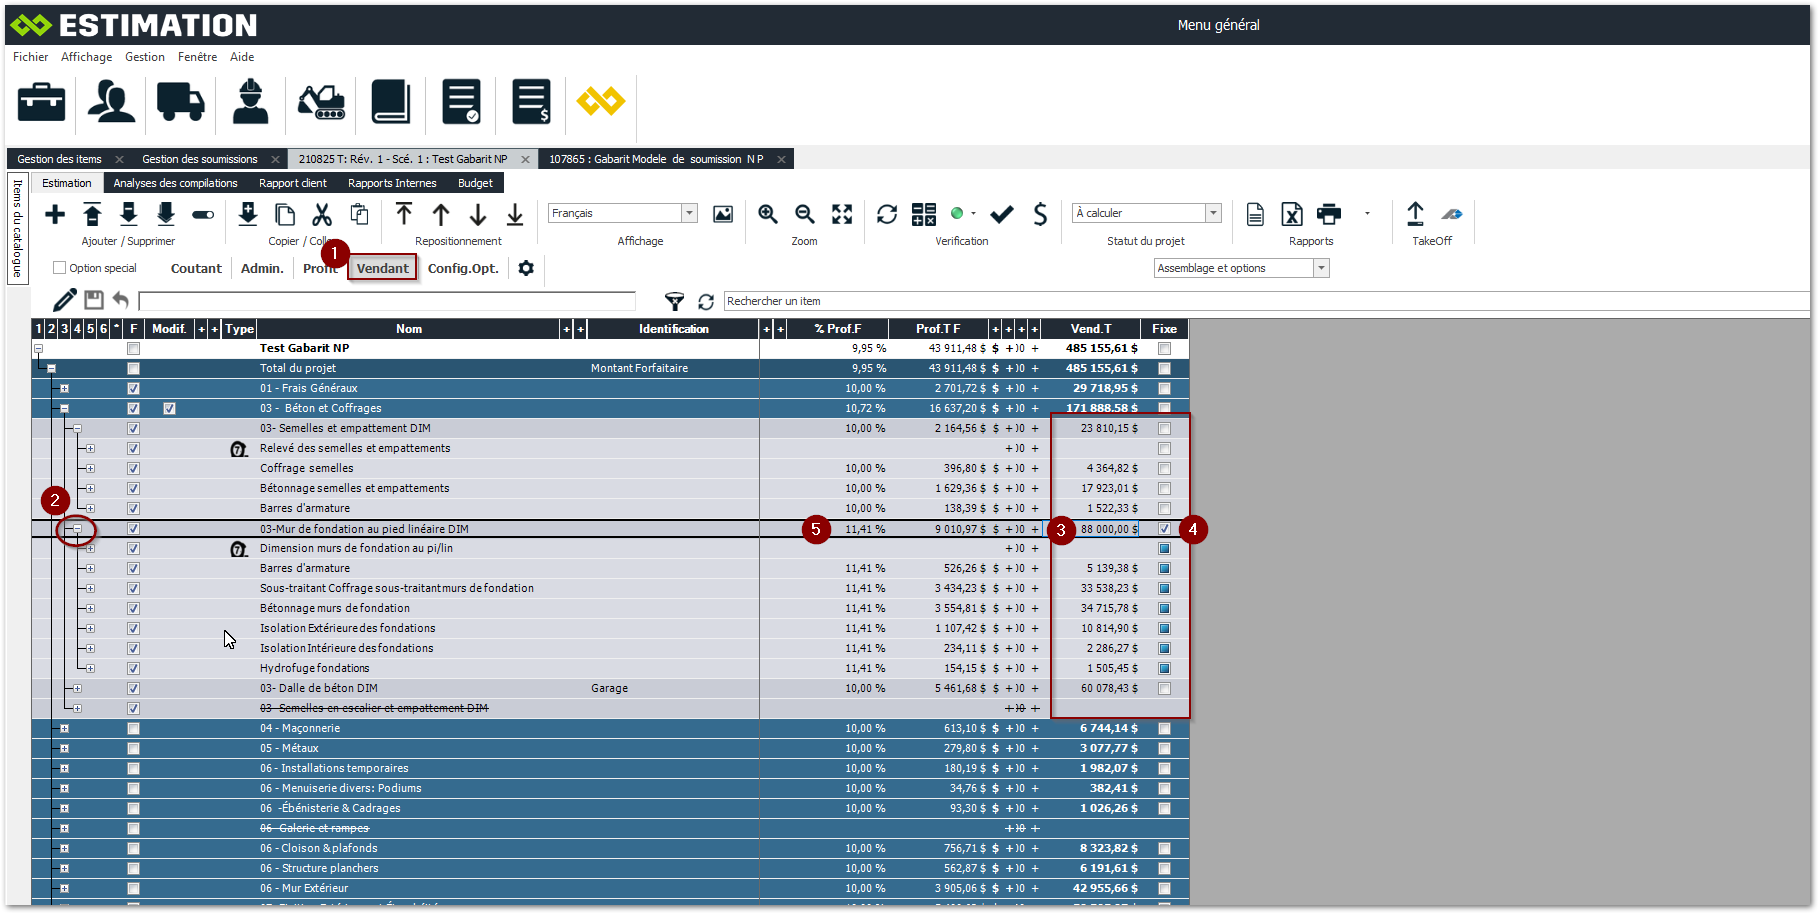Open the delivery truck icon

pos(180,102)
